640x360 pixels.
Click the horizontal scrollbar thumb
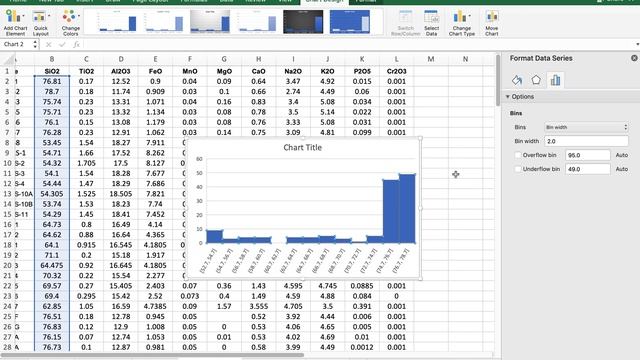(x=153, y=355)
